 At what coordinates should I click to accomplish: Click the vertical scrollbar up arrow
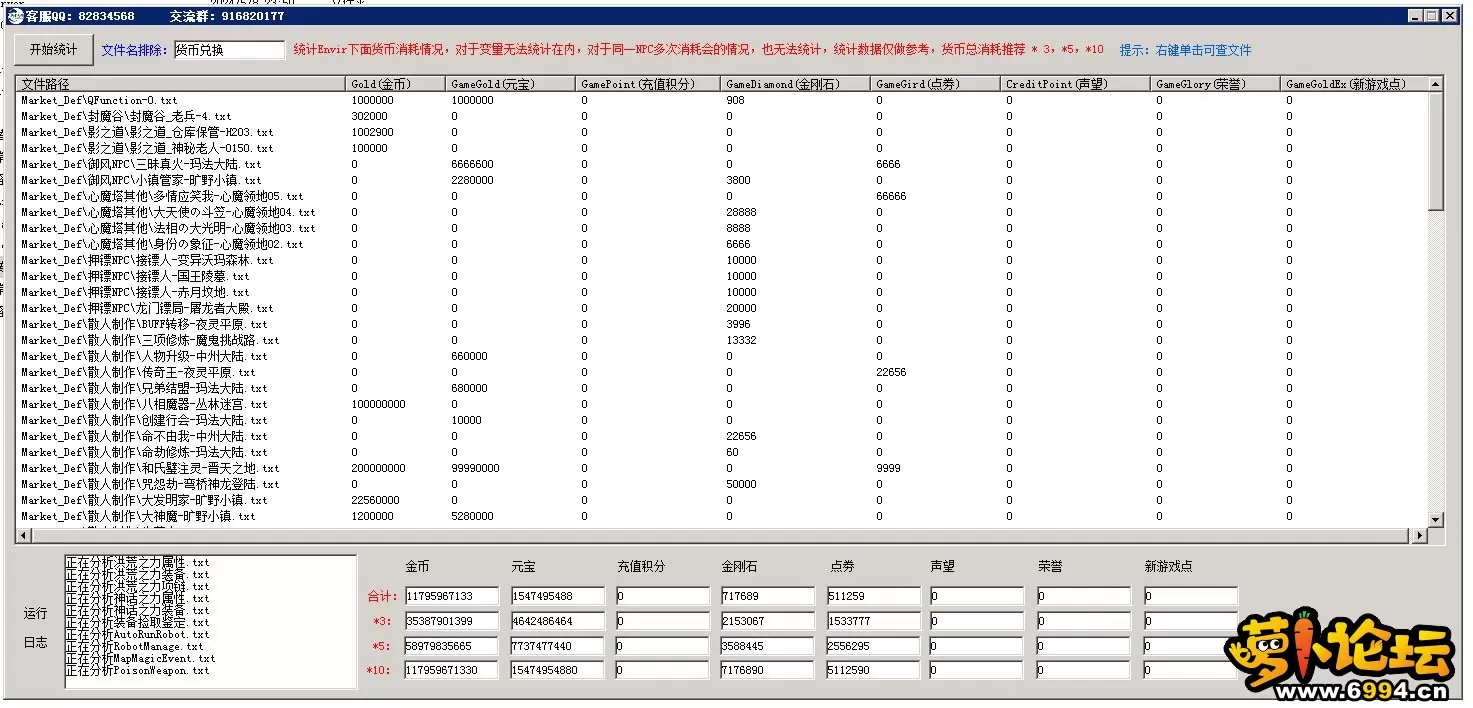1436,85
